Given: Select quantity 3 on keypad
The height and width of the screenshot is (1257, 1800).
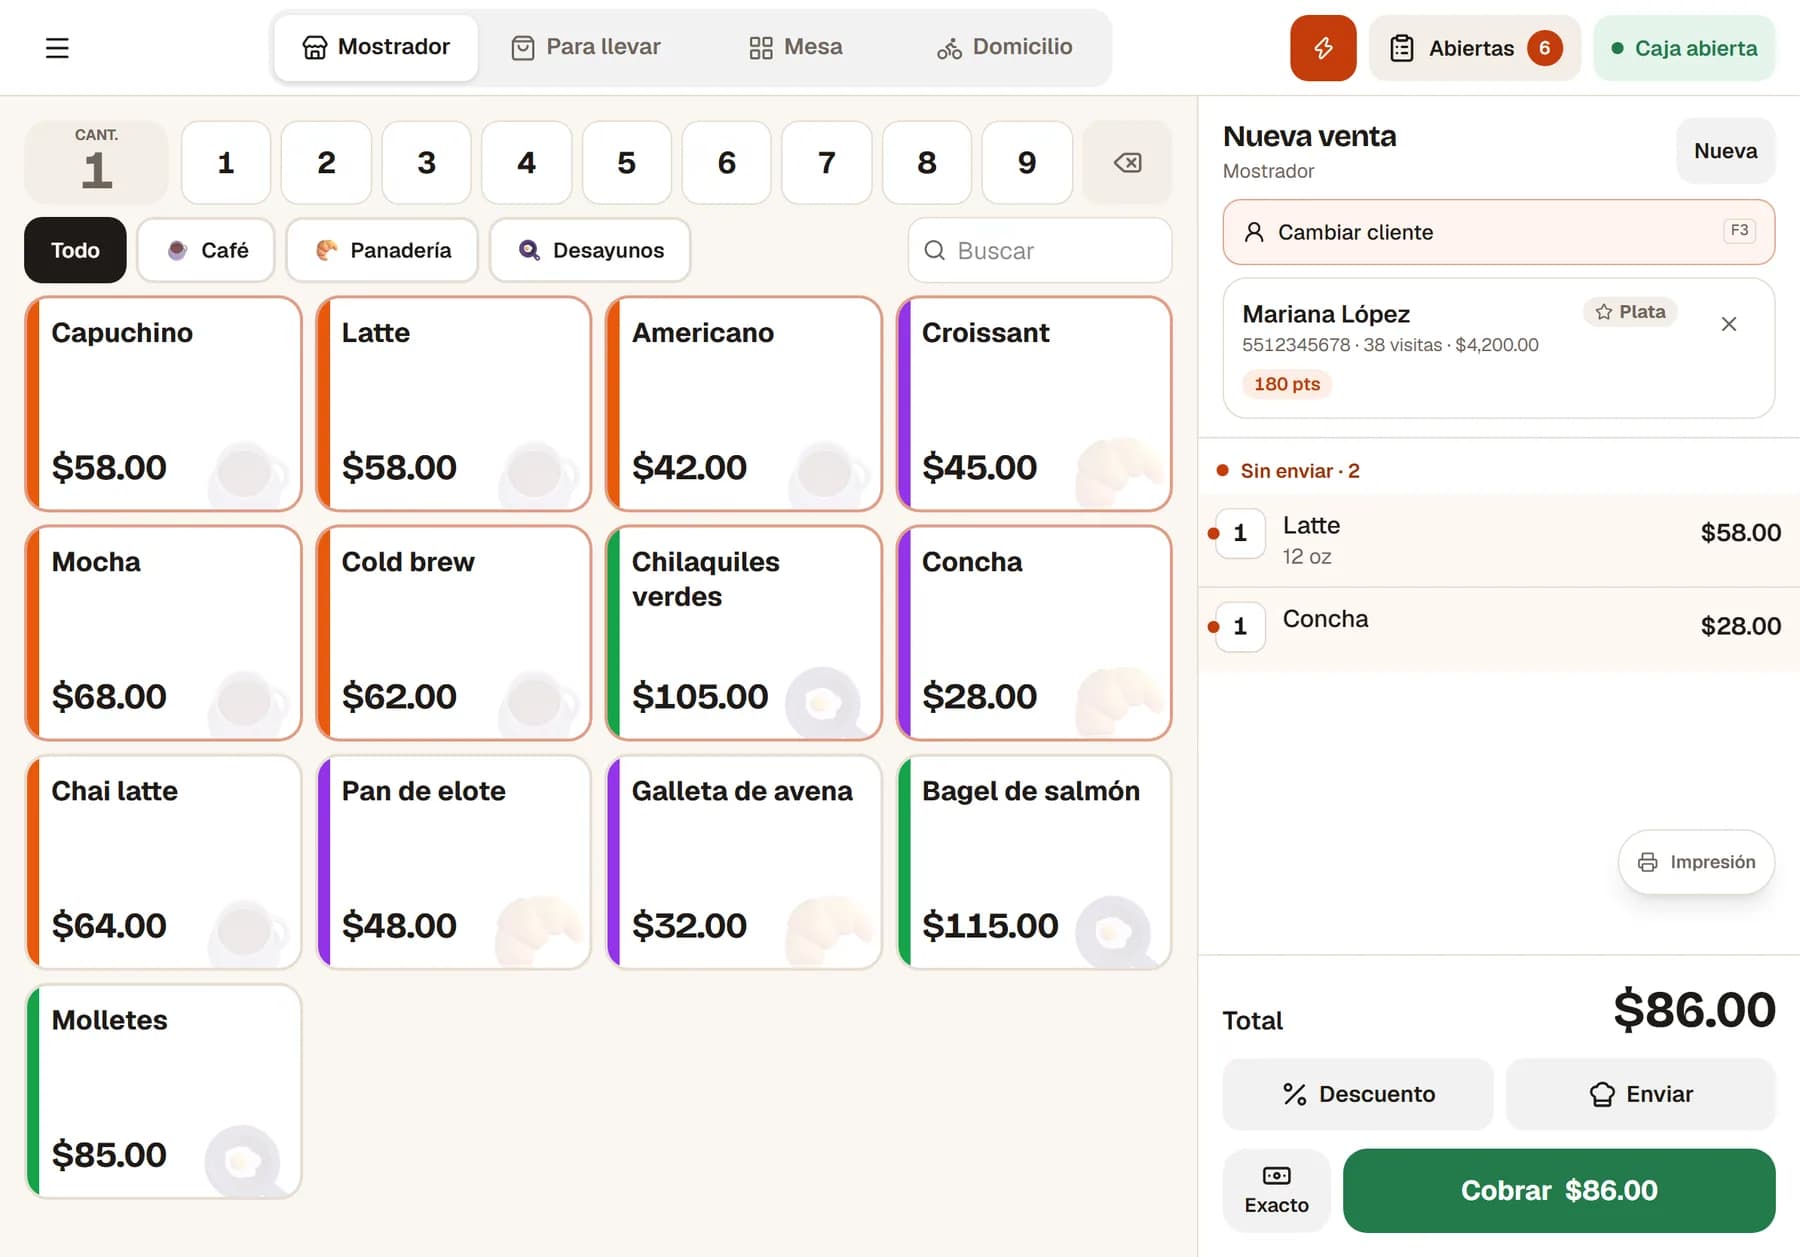Looking at the screenshot, I should point(426,163).
